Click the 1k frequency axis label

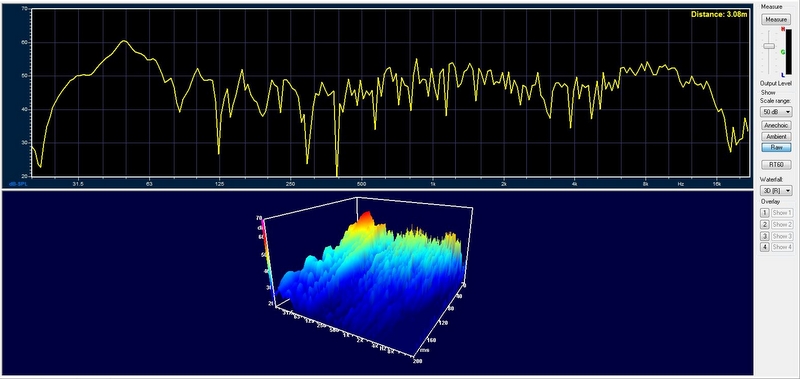(x=433, y=183)
